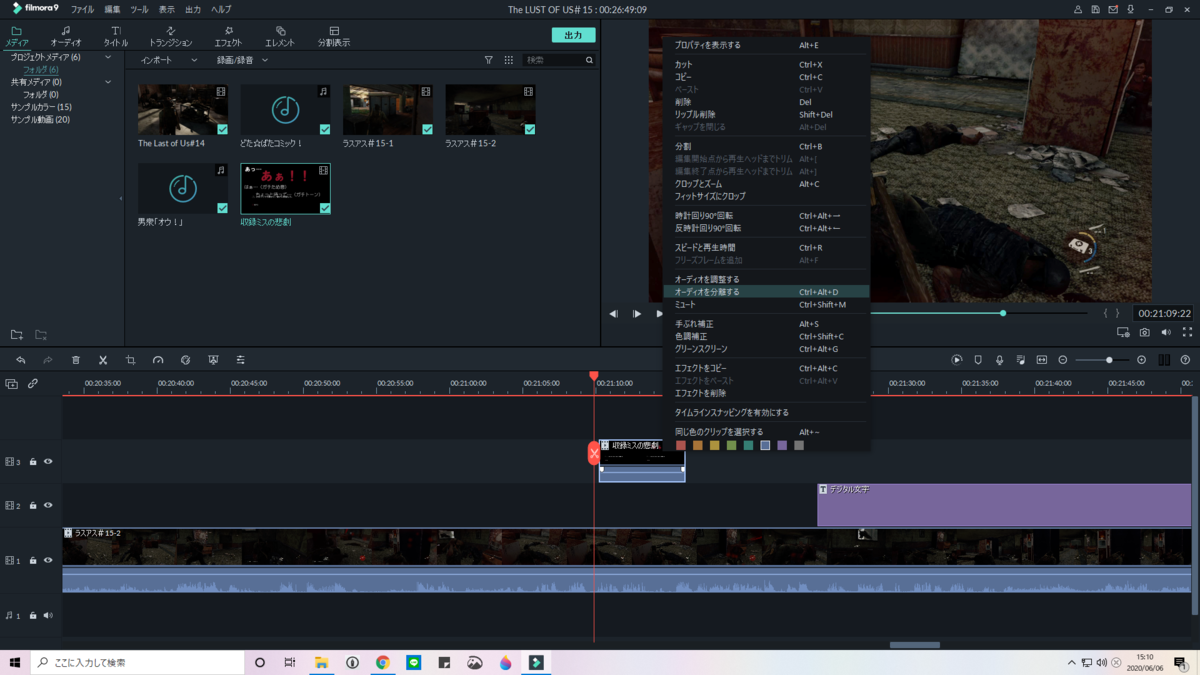Collapse the プロジェクトメディア tree arrow
Image resolution: width=1200 pixels, height=675 pixels.
(108, 57)
